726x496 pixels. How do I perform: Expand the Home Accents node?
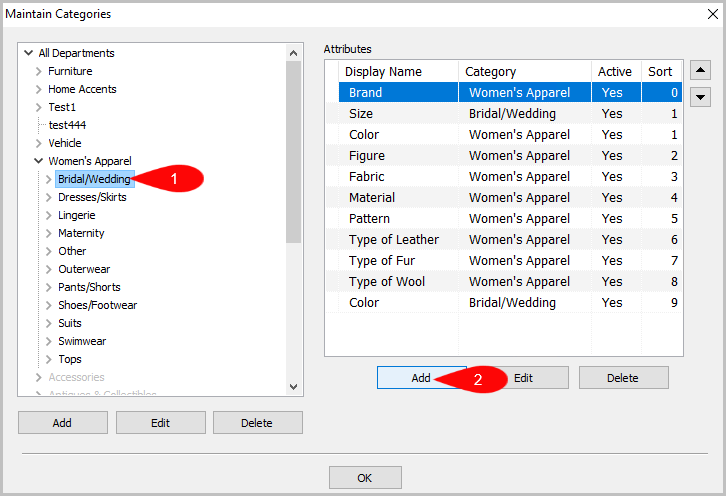[38, 89]
